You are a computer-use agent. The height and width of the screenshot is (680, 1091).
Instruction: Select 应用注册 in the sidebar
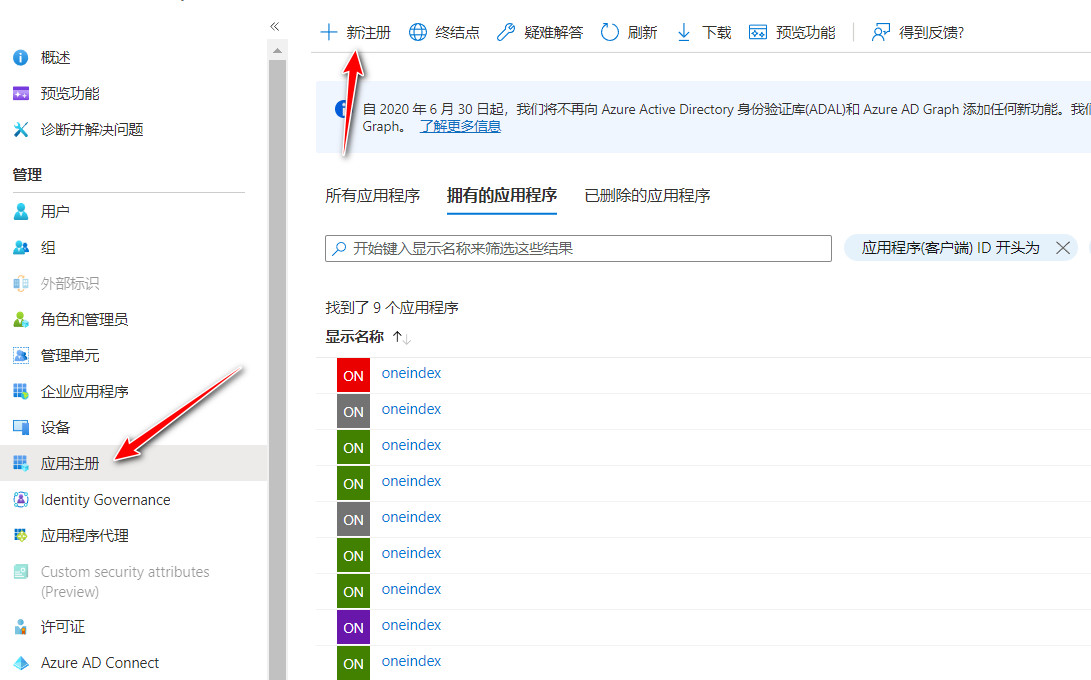pyautogui.click(x=134, y=463)
